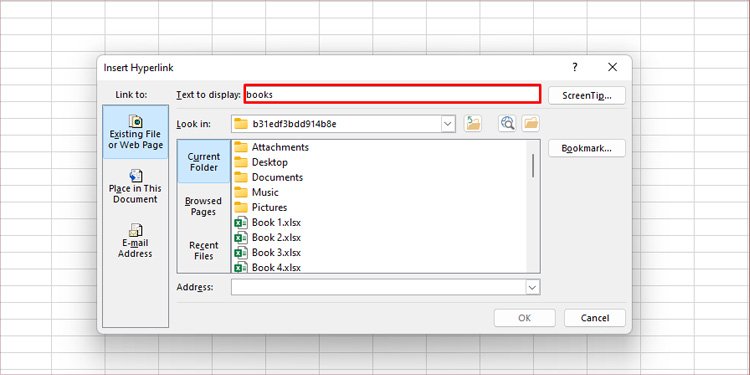Click the Browse for File folder icon
750x375 pixels.
point(531,124)
